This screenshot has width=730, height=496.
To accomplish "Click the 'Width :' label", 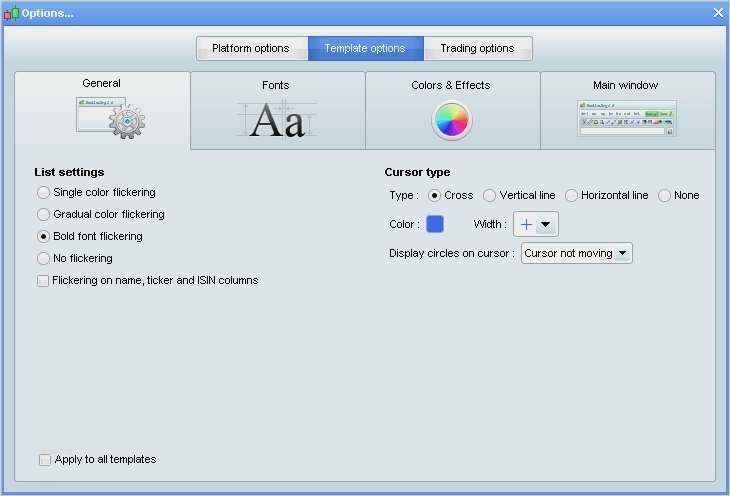I will 490,224.
